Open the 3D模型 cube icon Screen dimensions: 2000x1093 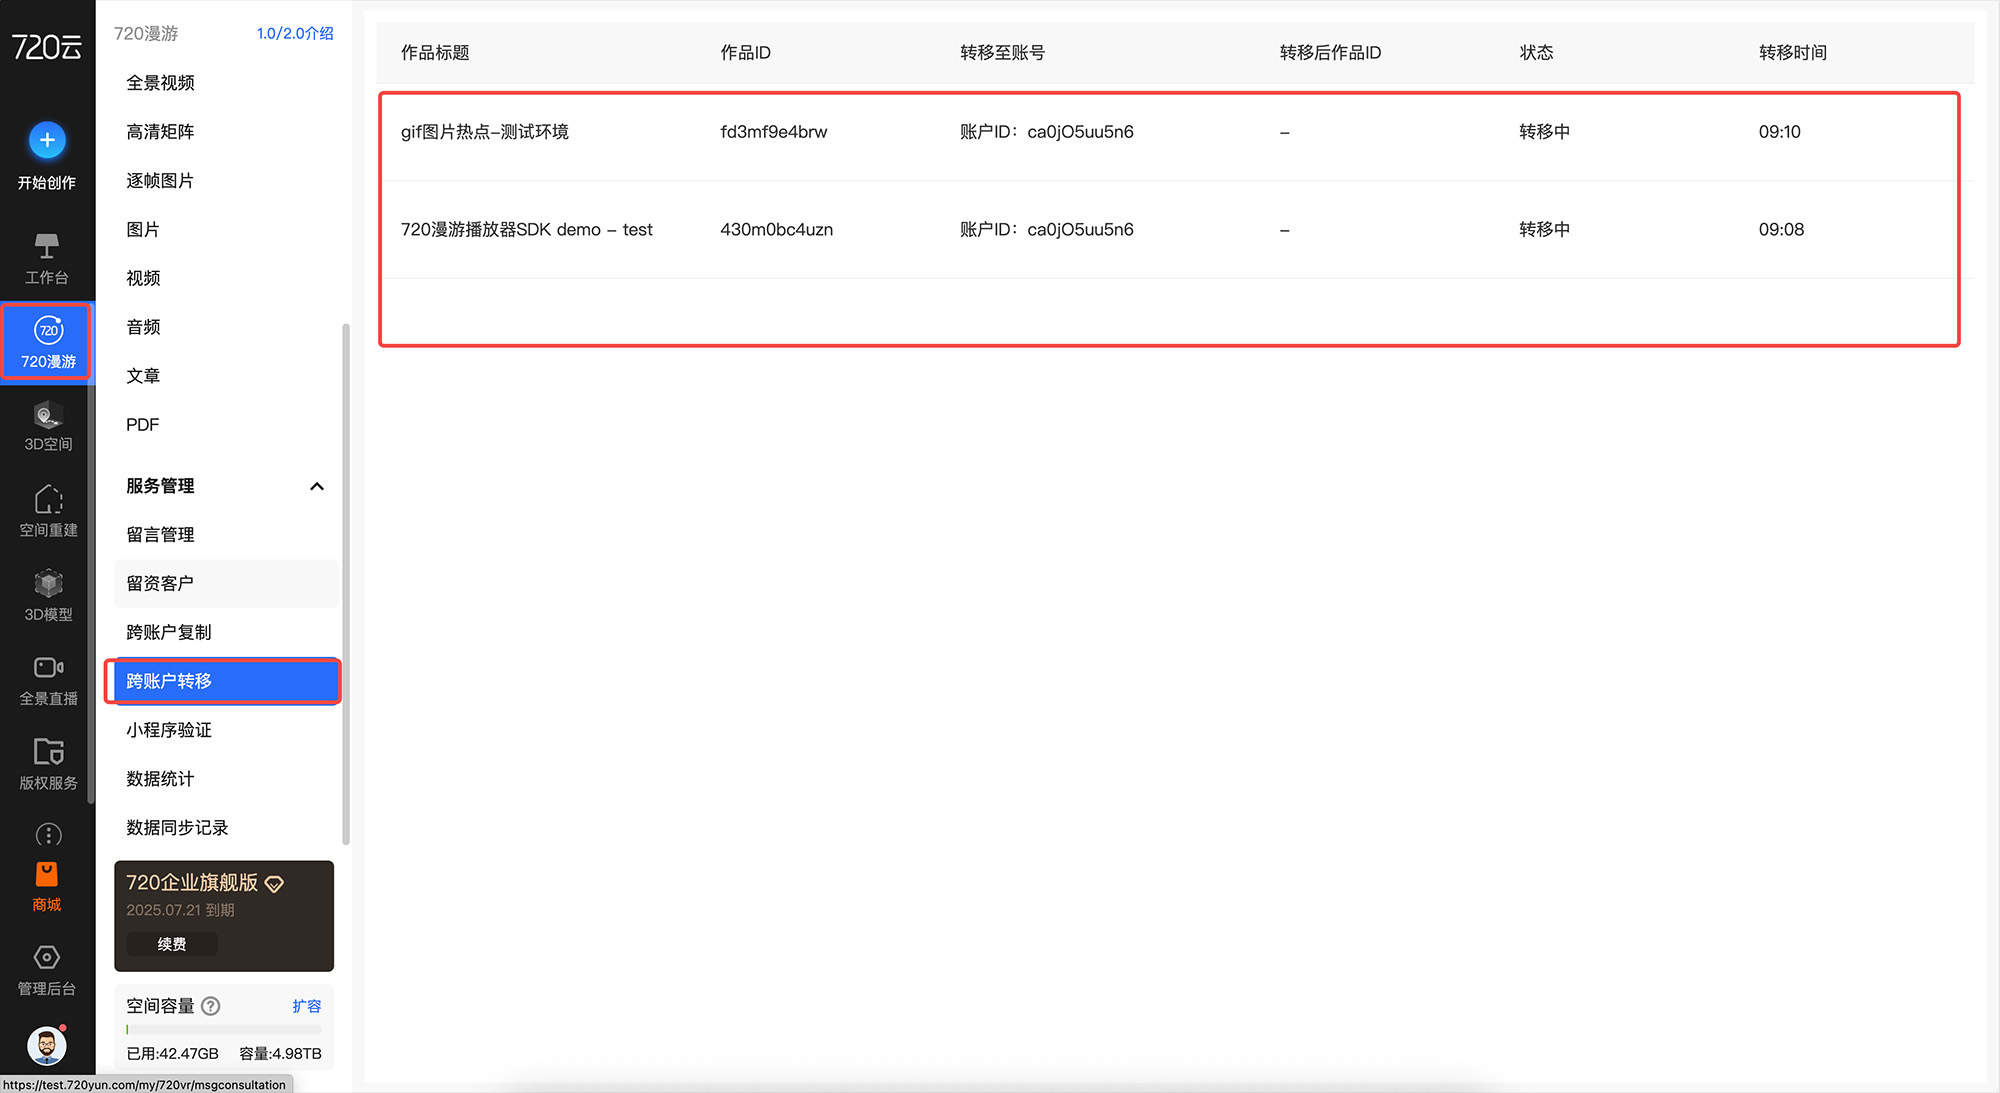48,583
